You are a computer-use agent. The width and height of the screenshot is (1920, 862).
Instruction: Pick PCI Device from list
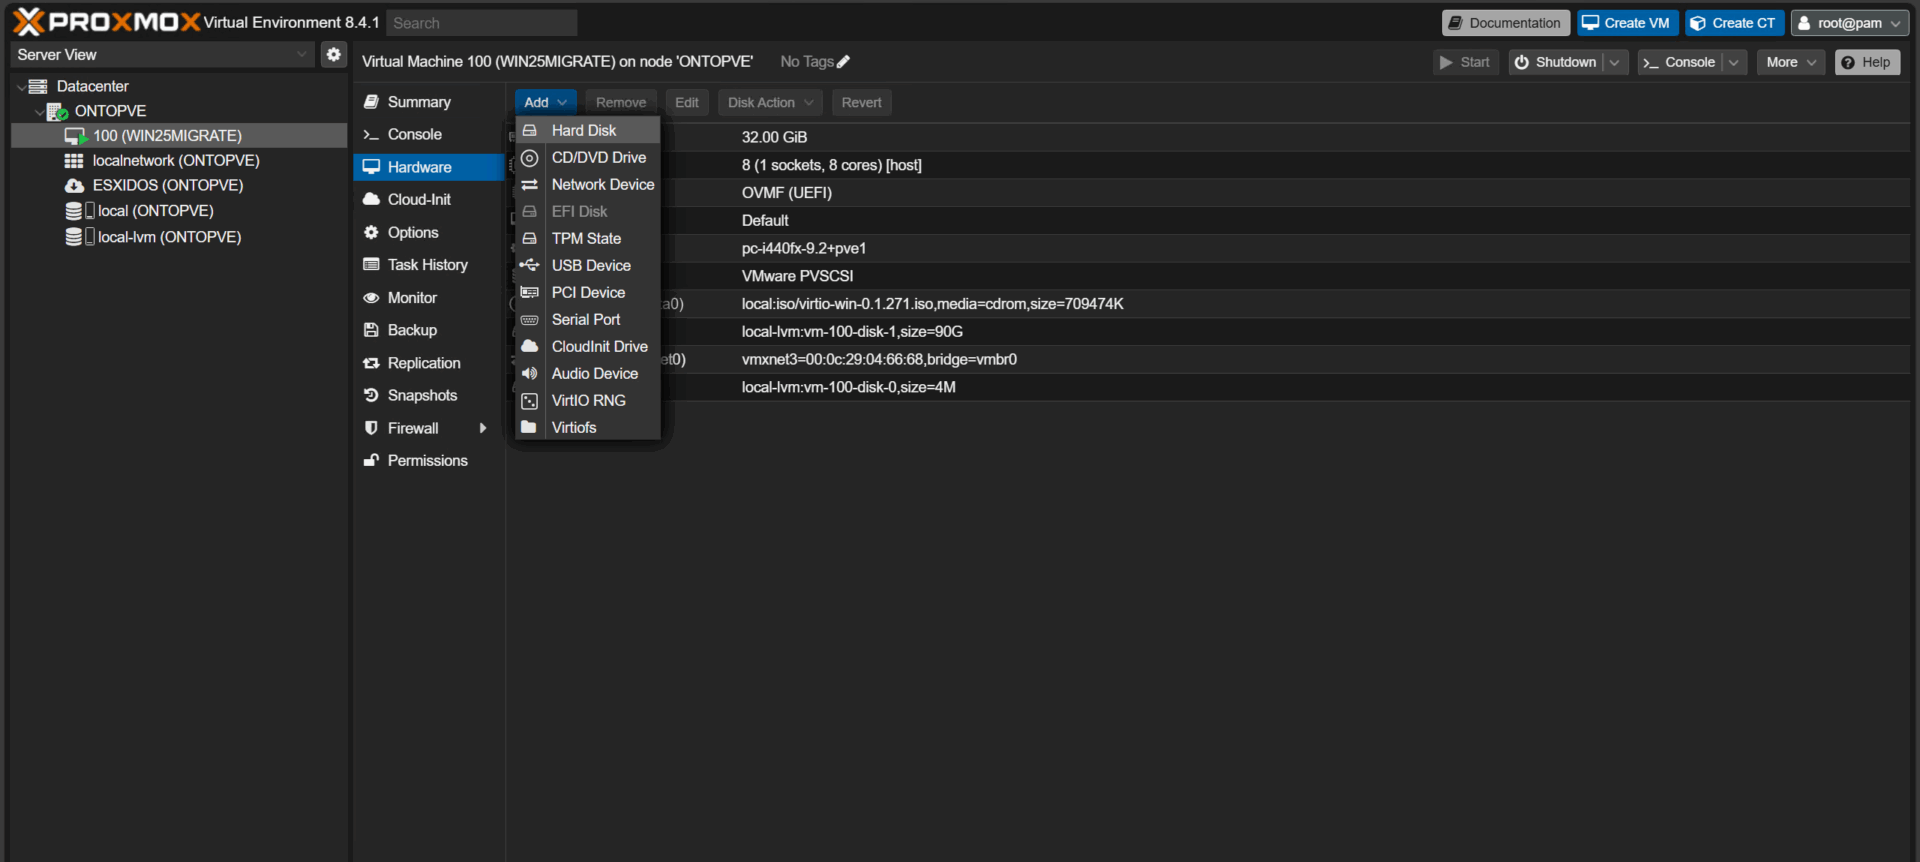tap(587, 292)
